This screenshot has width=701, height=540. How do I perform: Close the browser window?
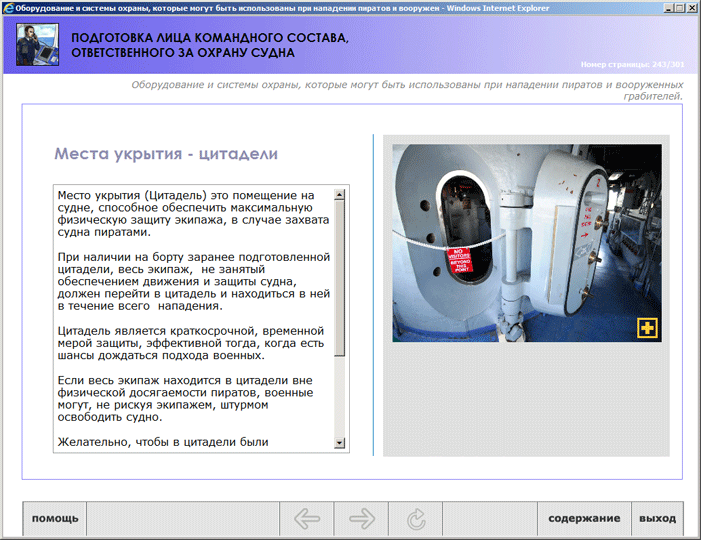[691, 8]
